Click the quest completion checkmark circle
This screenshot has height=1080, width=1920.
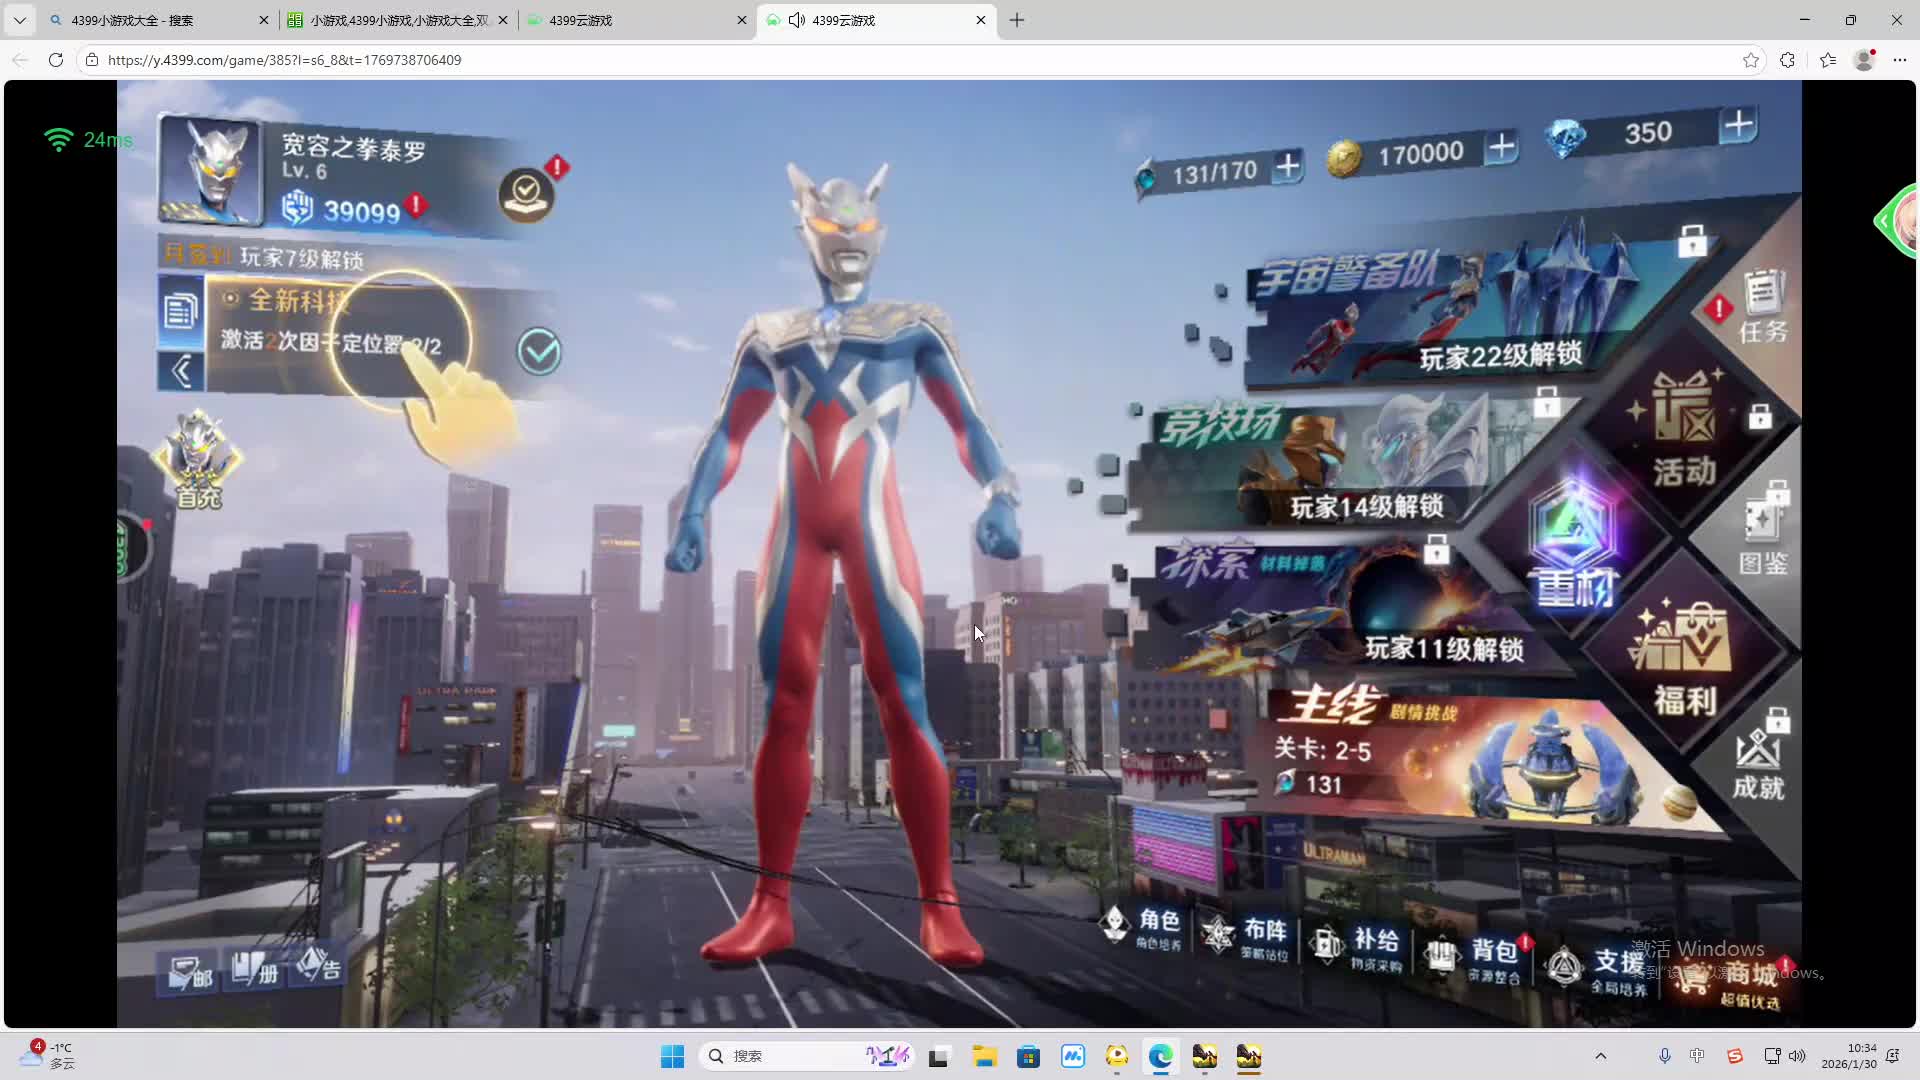click(x=539, y=352)
